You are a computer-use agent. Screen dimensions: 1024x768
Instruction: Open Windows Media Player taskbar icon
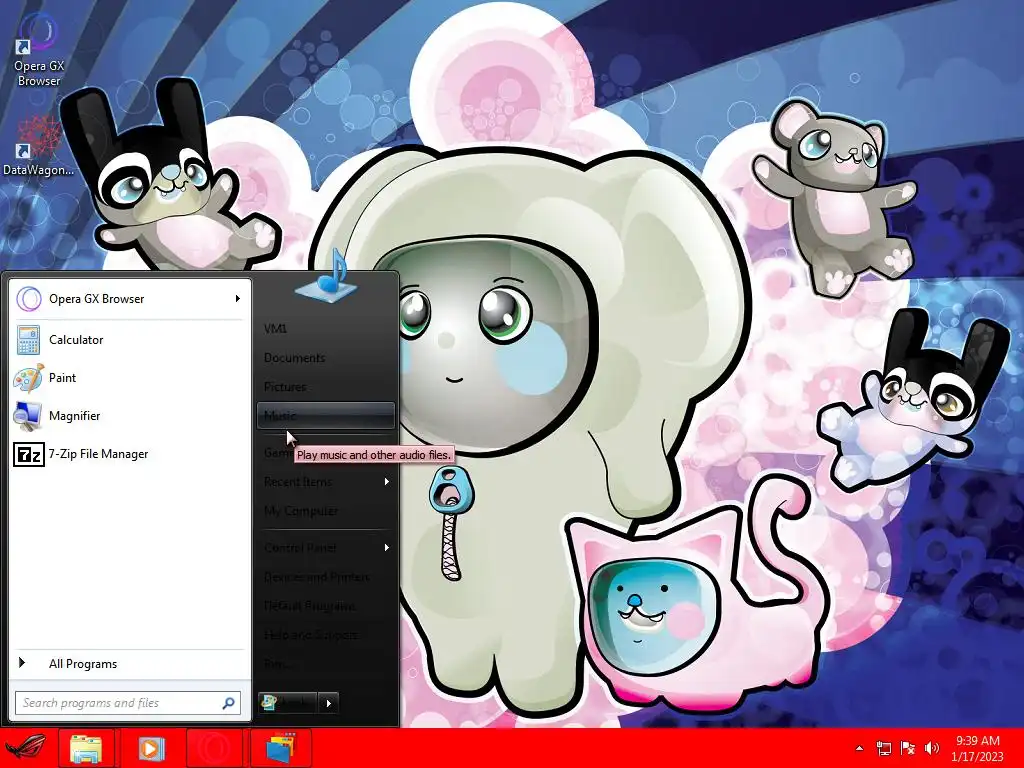[151, 748]
